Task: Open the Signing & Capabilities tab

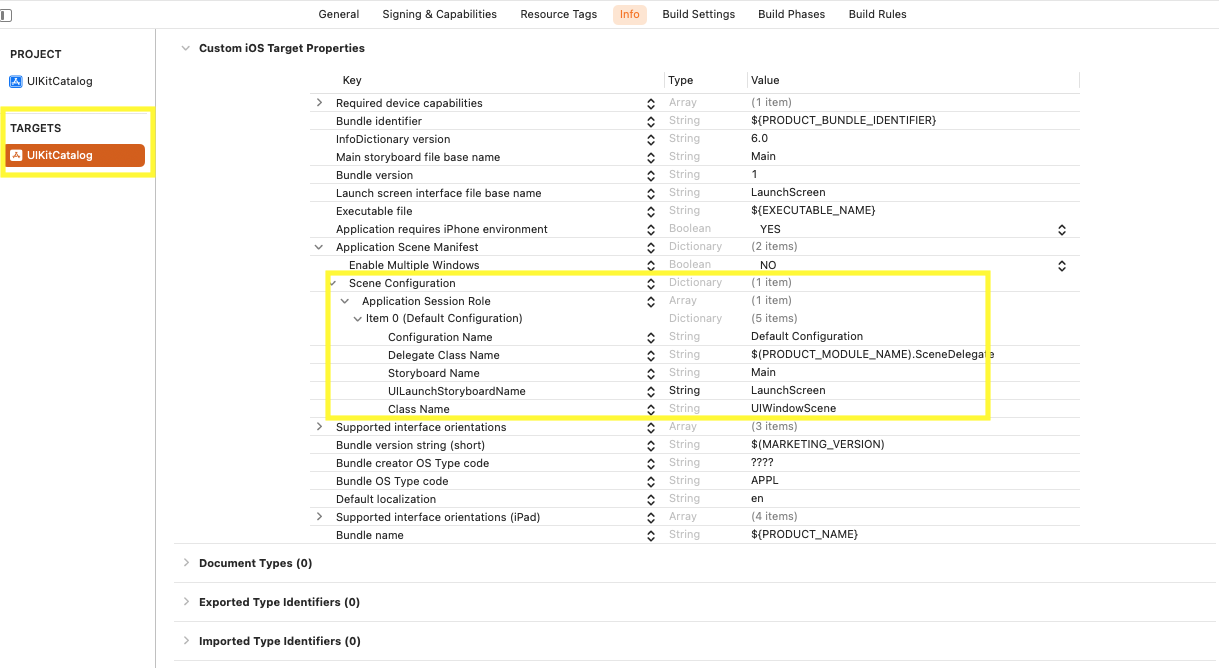Action: click(439, 14)
